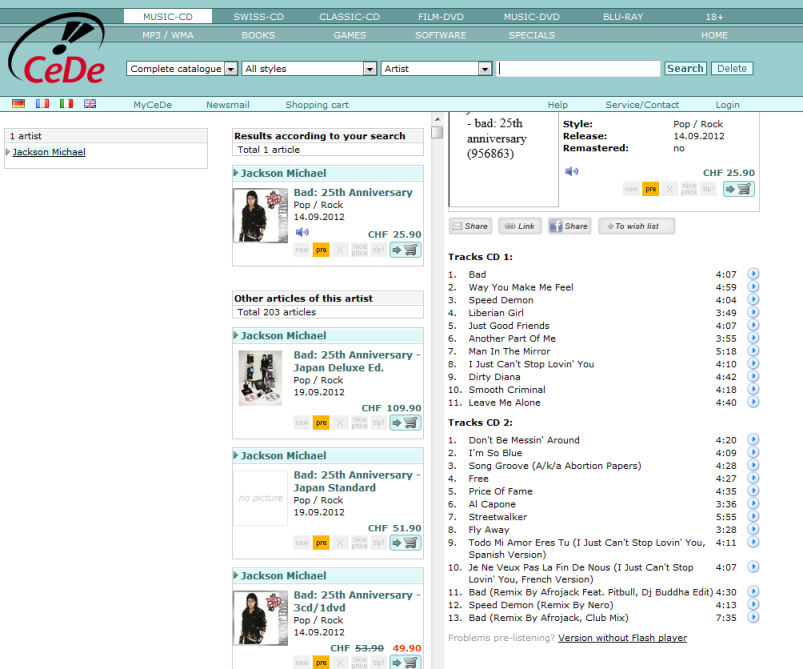Add Japan Standard edition to cart
This screenshot has height=669, width=803.
pyautogui.click(x=405, y=543)
